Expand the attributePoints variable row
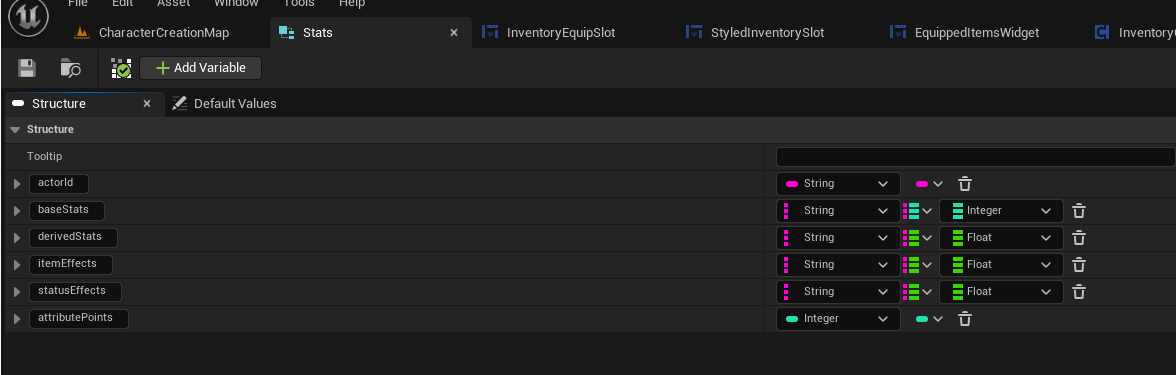 click(16, 319)
